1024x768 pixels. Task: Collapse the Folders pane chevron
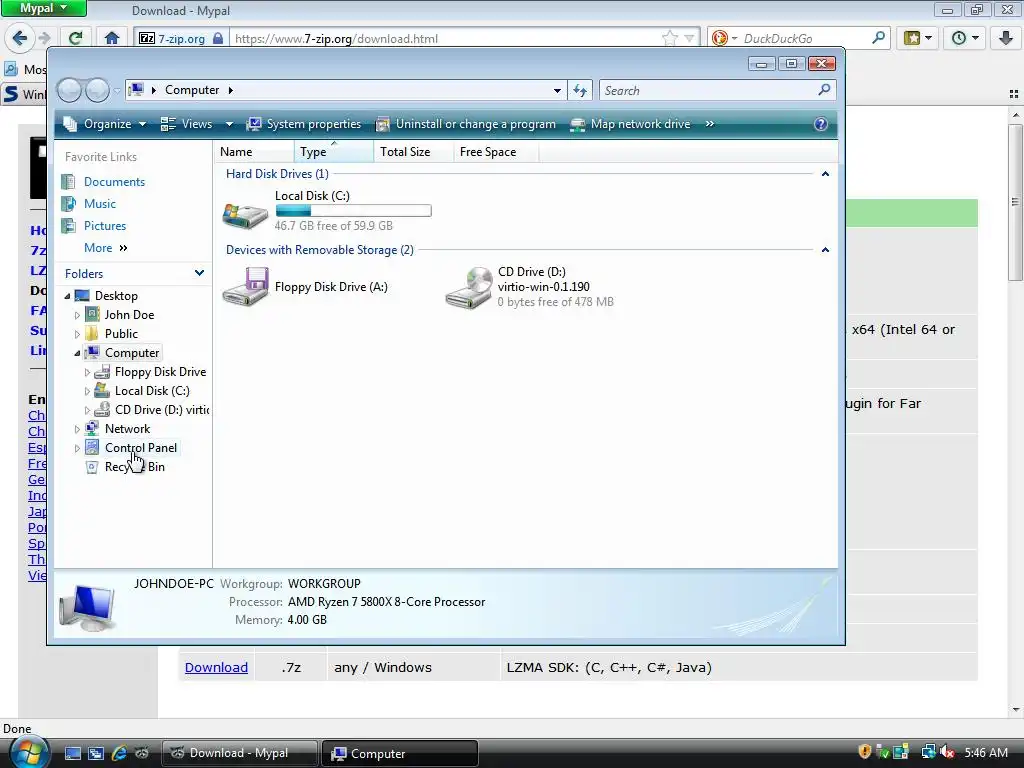coord(199,273)
